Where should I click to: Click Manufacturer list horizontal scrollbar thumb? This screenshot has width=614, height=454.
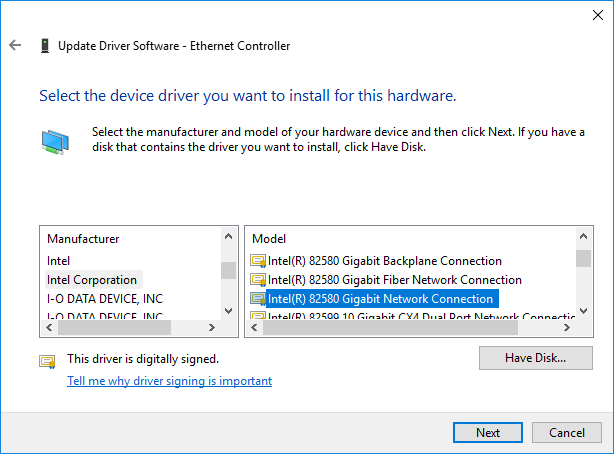pyautogui.click(x=114, y=327)
